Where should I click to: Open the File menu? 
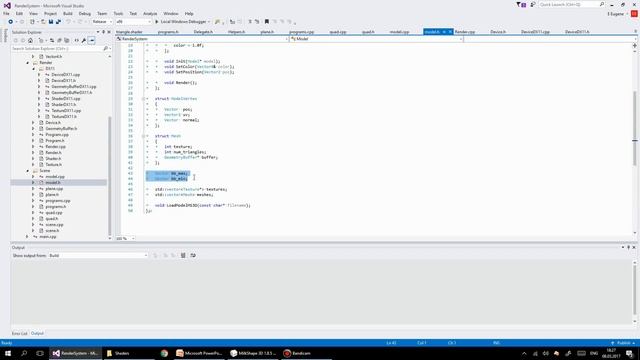6,13
